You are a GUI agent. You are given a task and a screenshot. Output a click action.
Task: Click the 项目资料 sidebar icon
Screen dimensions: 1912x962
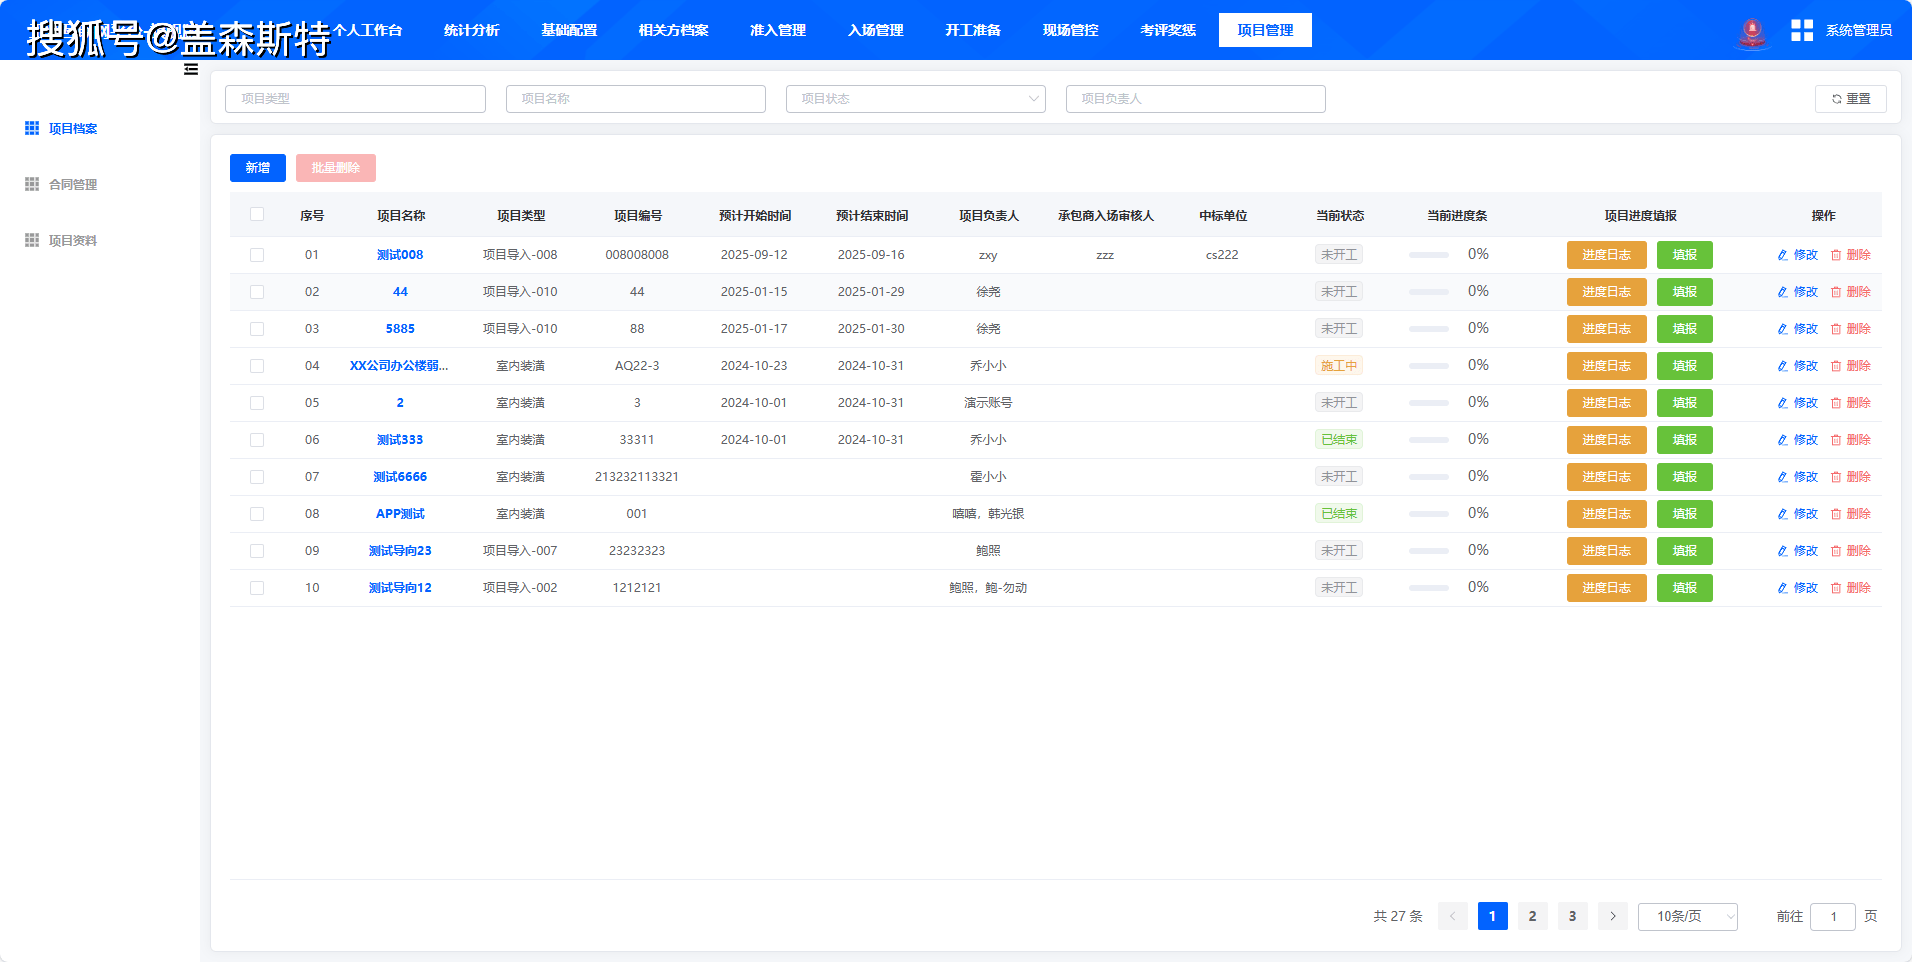coord(32,240)
